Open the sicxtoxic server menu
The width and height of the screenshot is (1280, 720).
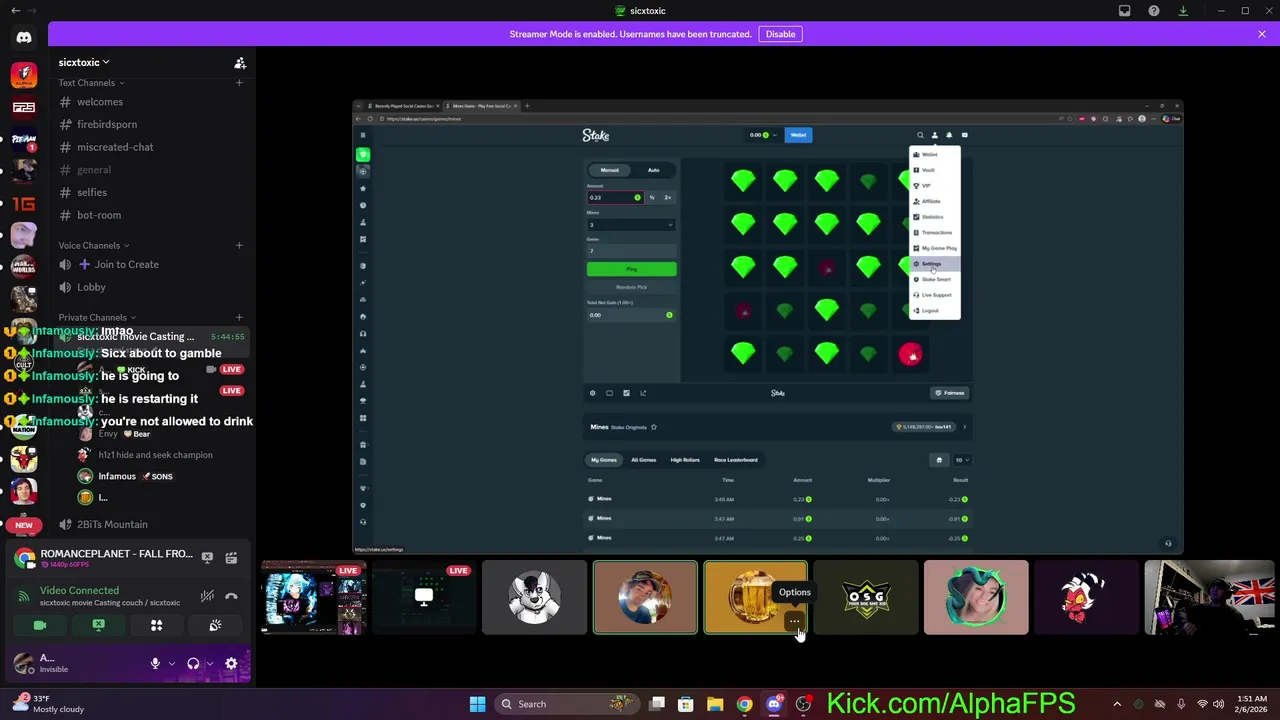point(84,62)
